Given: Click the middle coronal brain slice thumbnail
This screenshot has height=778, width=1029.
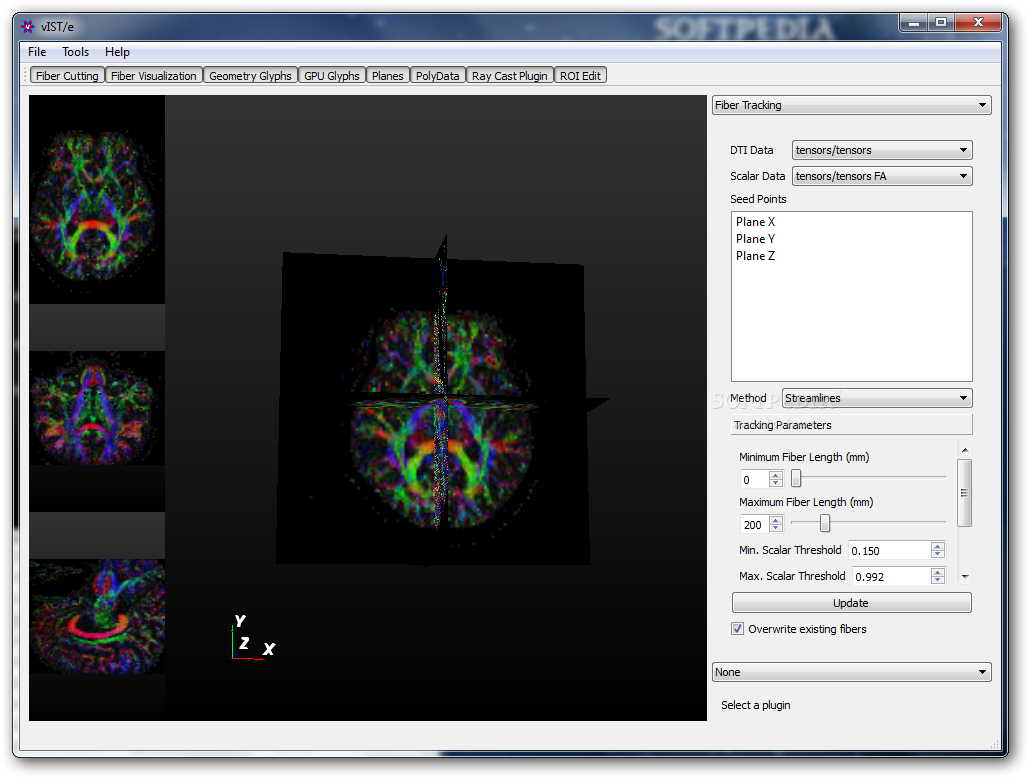Looking at the screenshot, I should coord(96,408).
